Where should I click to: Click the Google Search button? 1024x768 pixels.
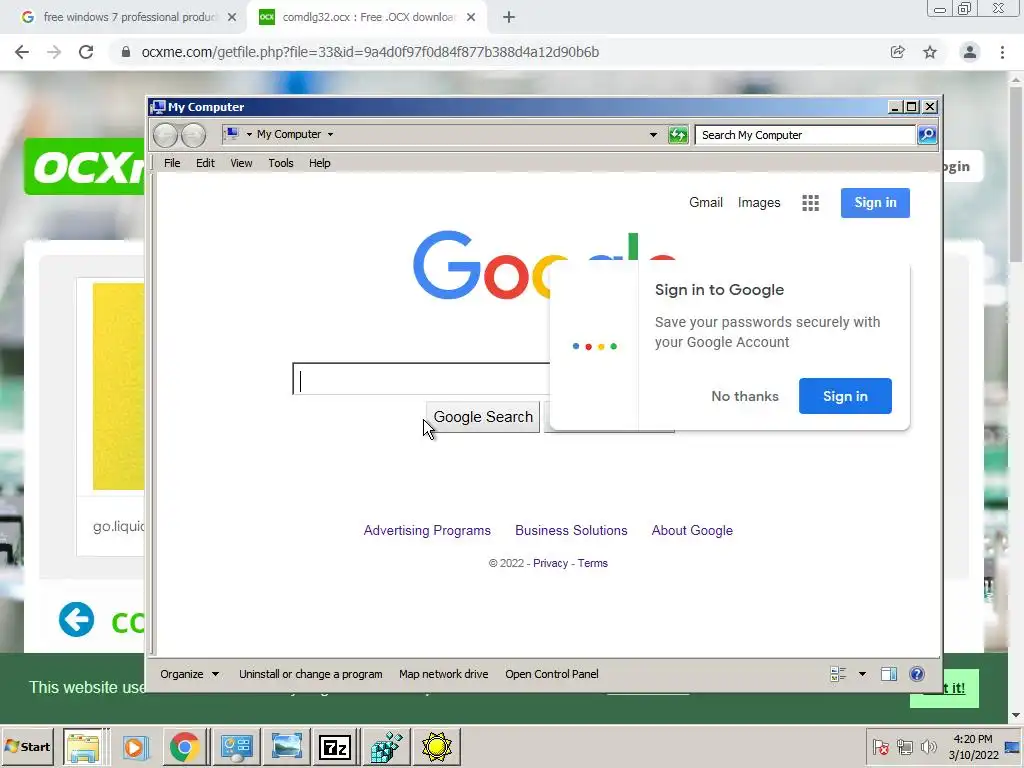pos(483,417)
